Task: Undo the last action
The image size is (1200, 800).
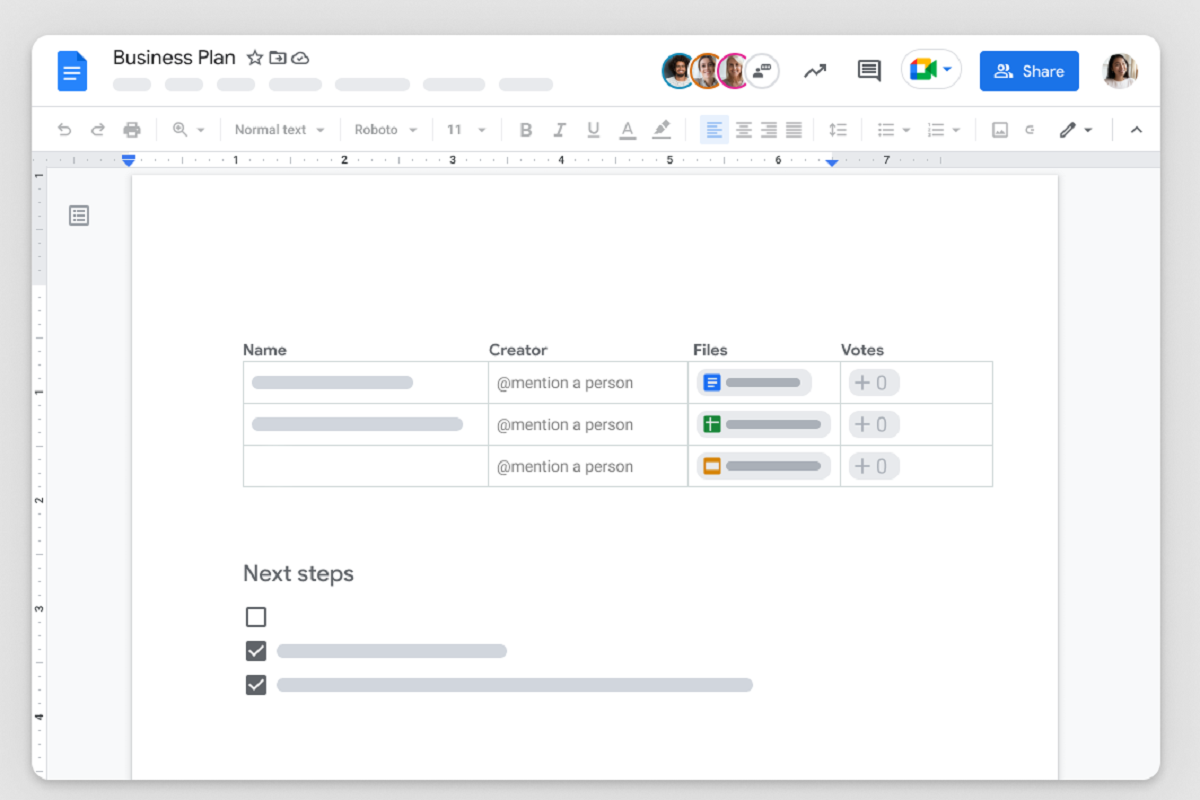Action: [x=65, y=130]
